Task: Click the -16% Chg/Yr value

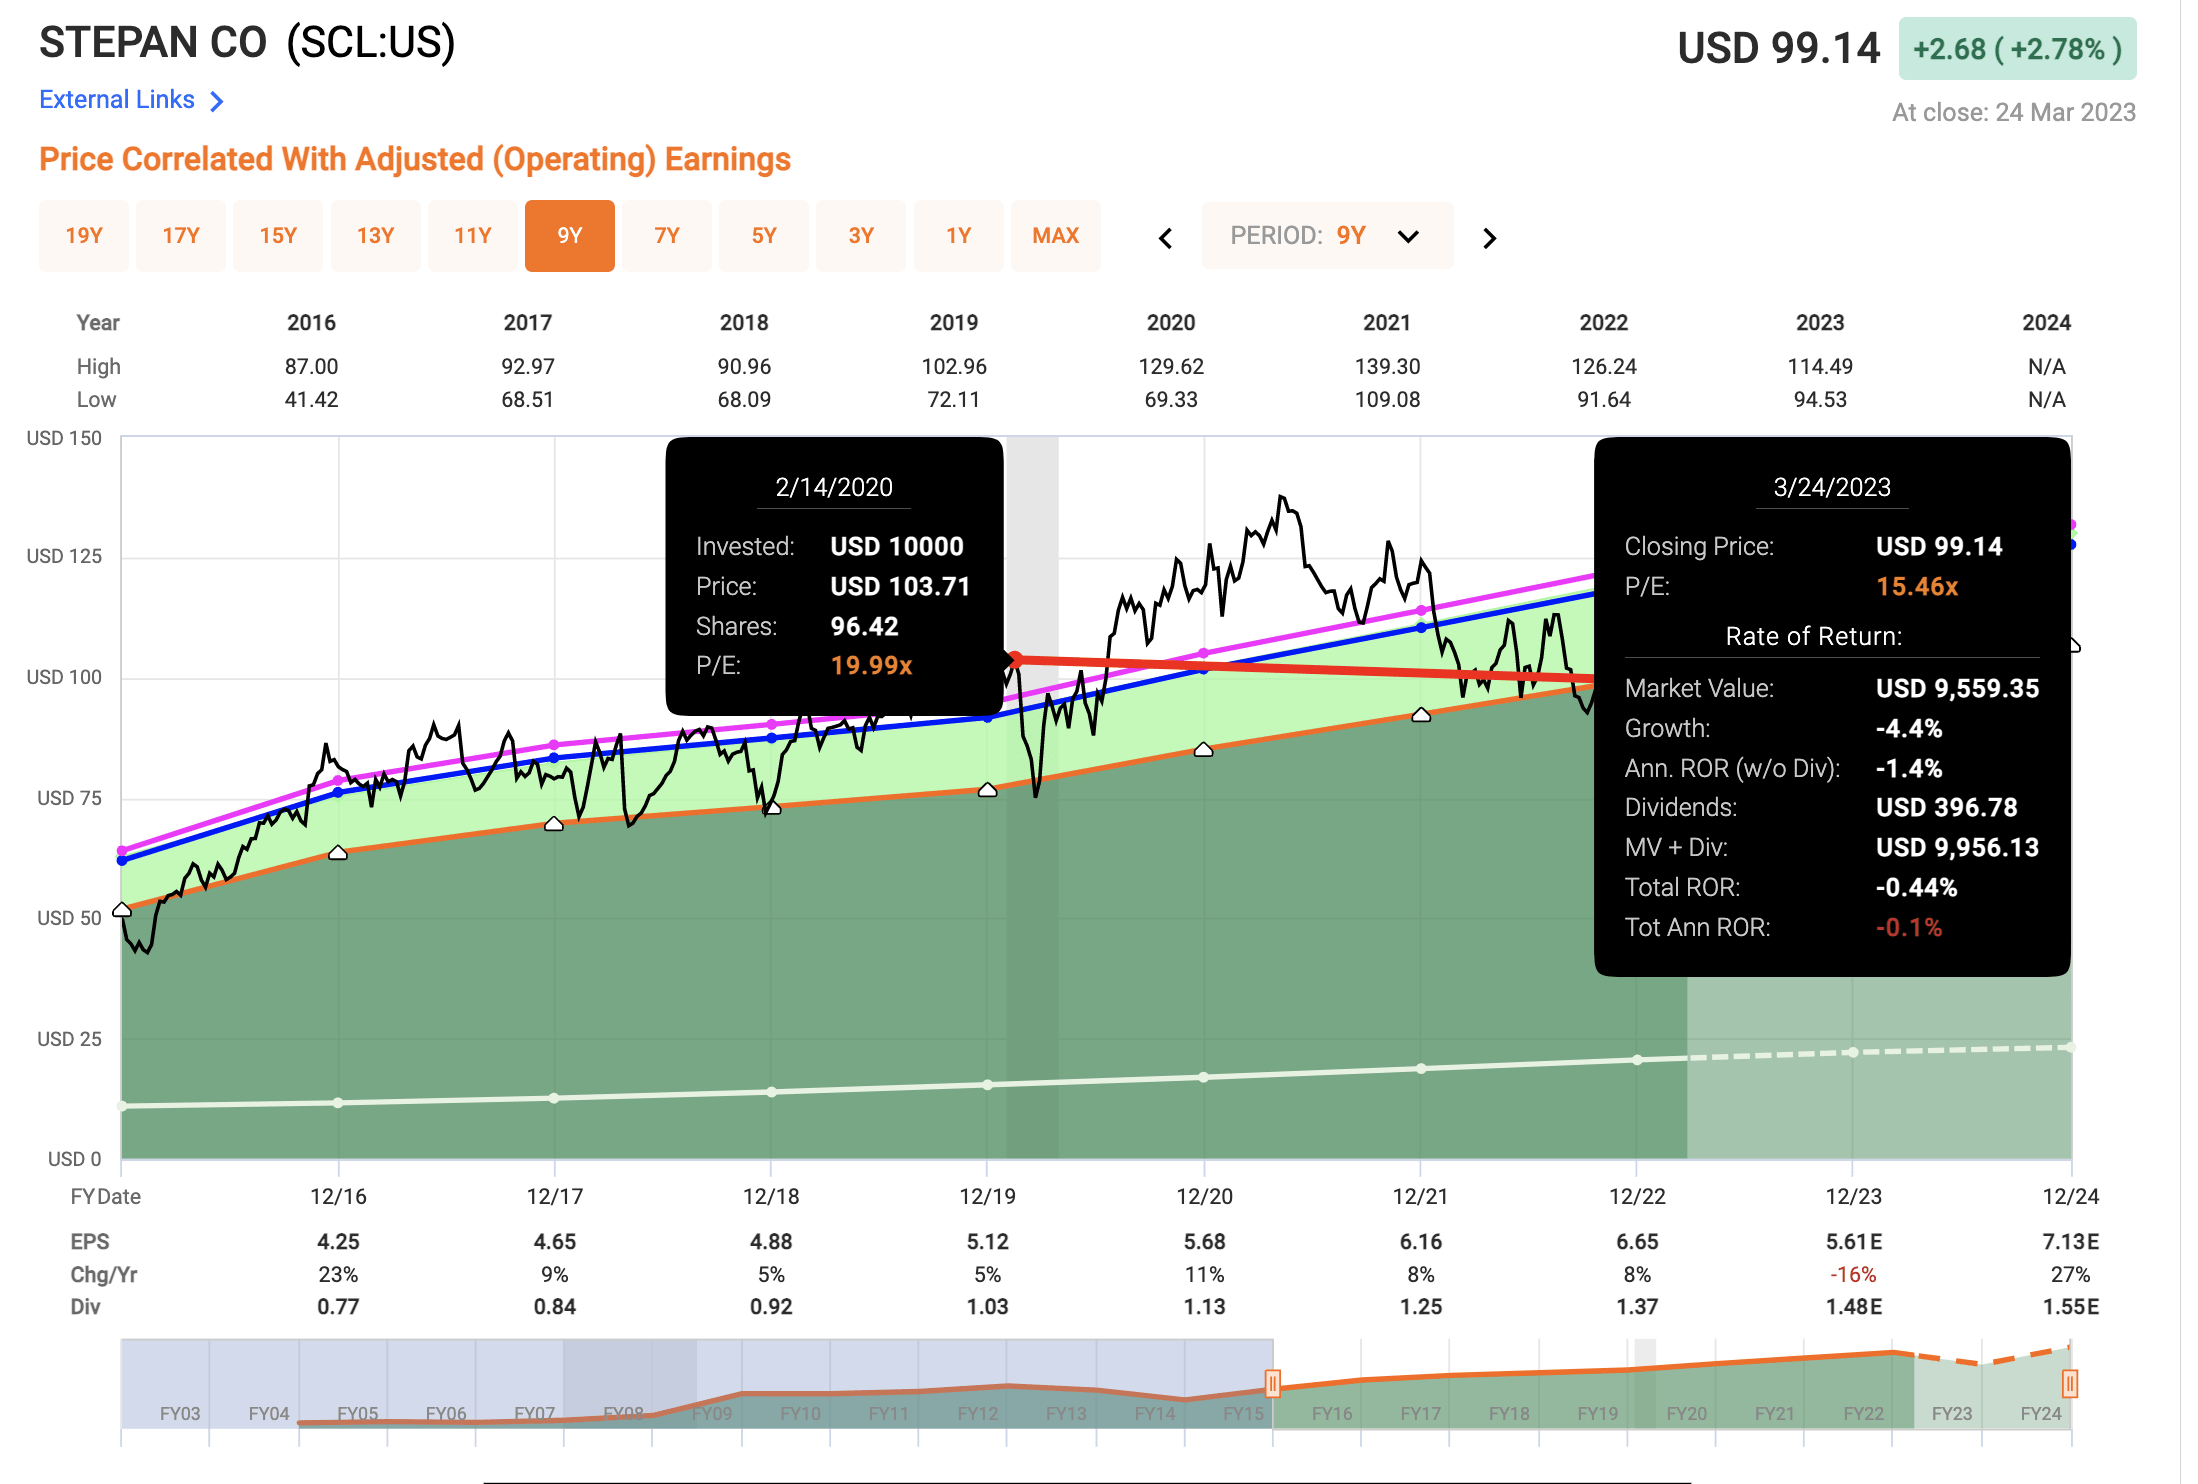Action: click(x=1853, y=1275)
